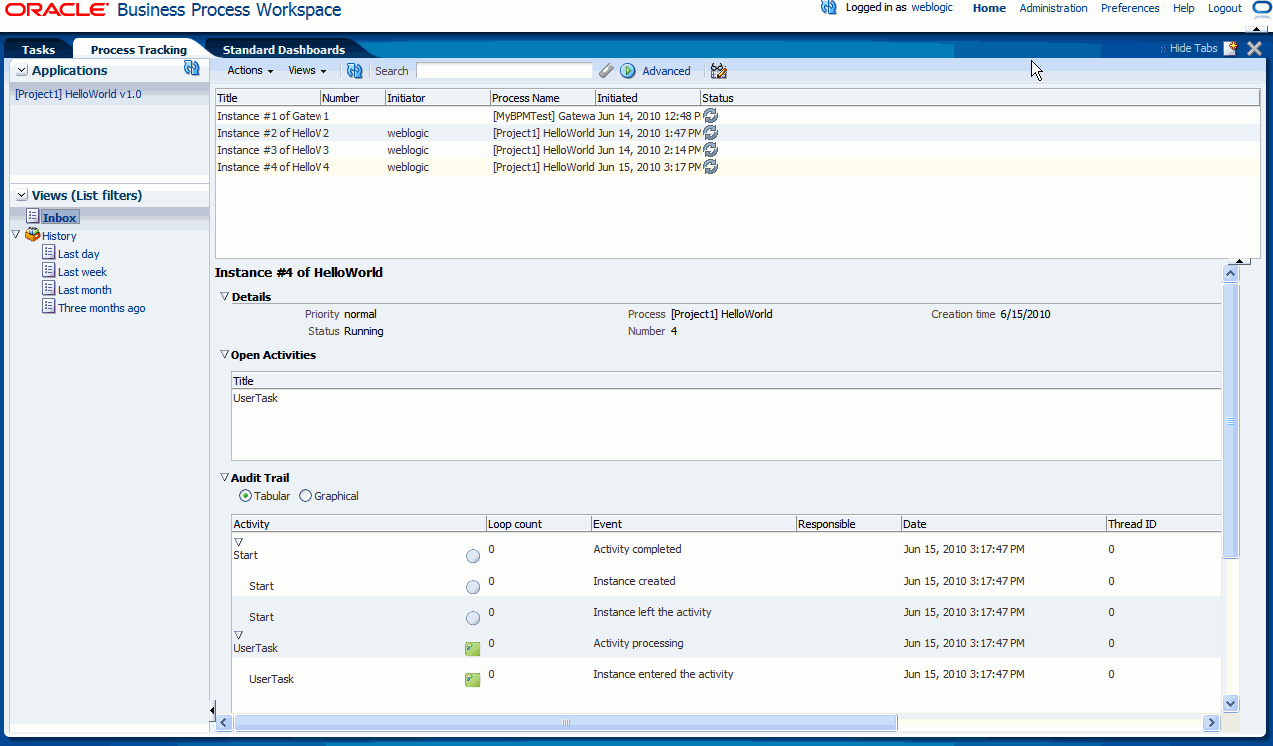Image resolution: width=1273 pixels, height=746 pixels.
Task: Select the Instance #4 of HelloWorld row
Action: point(737,167)
